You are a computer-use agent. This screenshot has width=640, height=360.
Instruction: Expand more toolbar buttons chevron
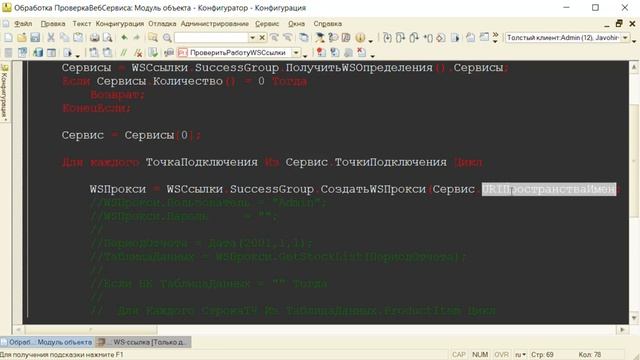click(495, 35)
